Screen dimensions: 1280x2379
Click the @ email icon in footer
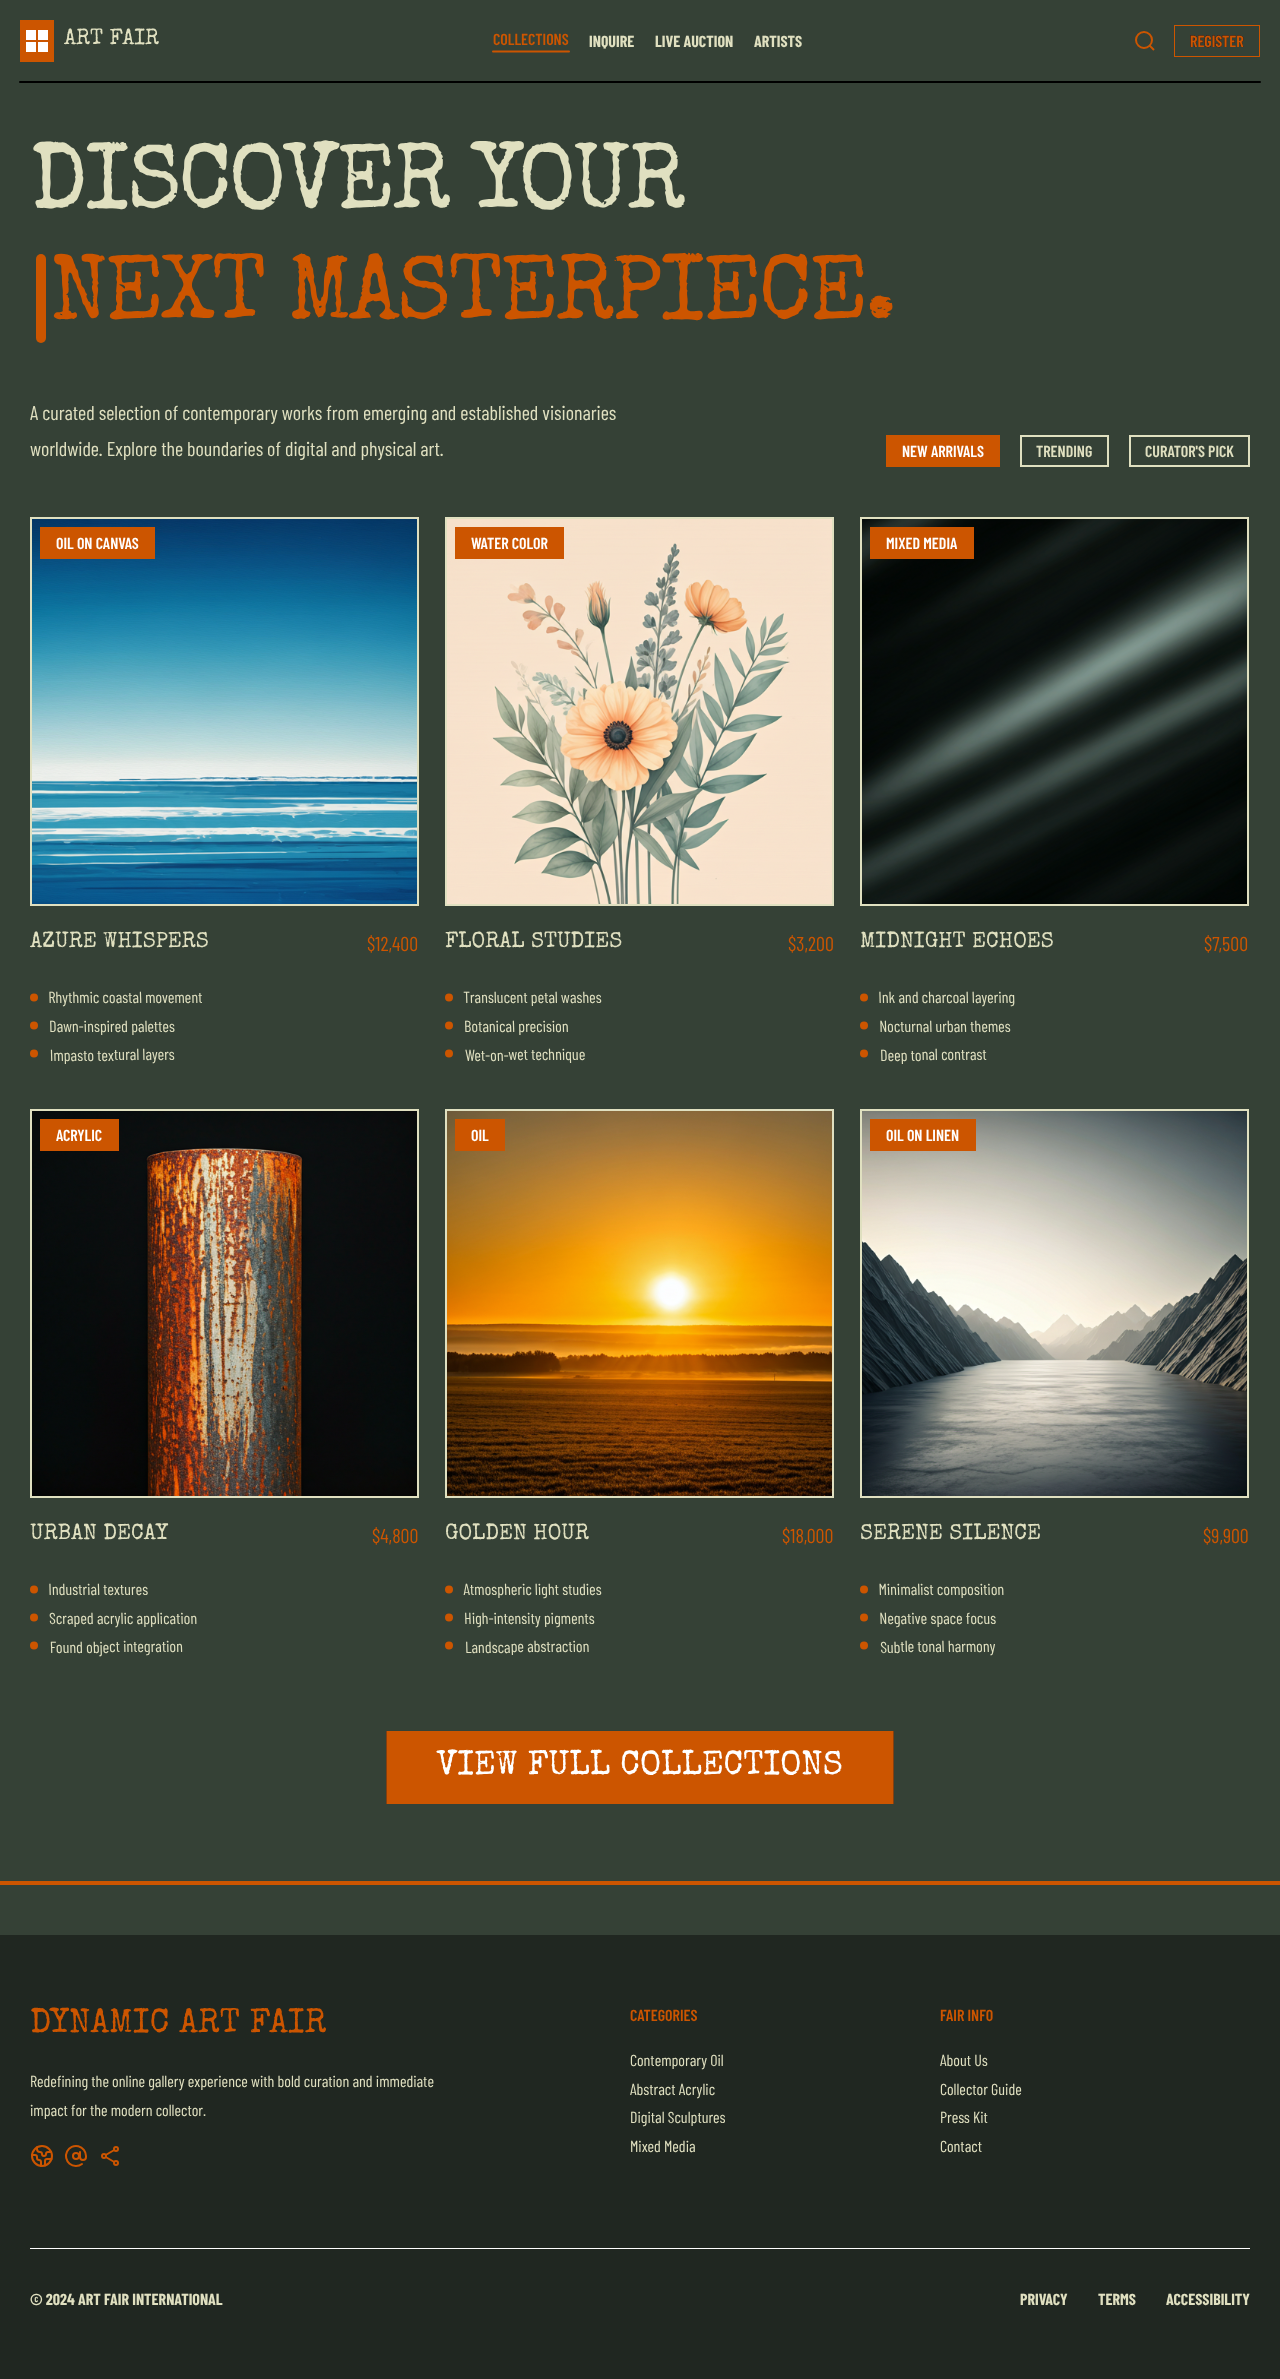[x=76, y=2156]
